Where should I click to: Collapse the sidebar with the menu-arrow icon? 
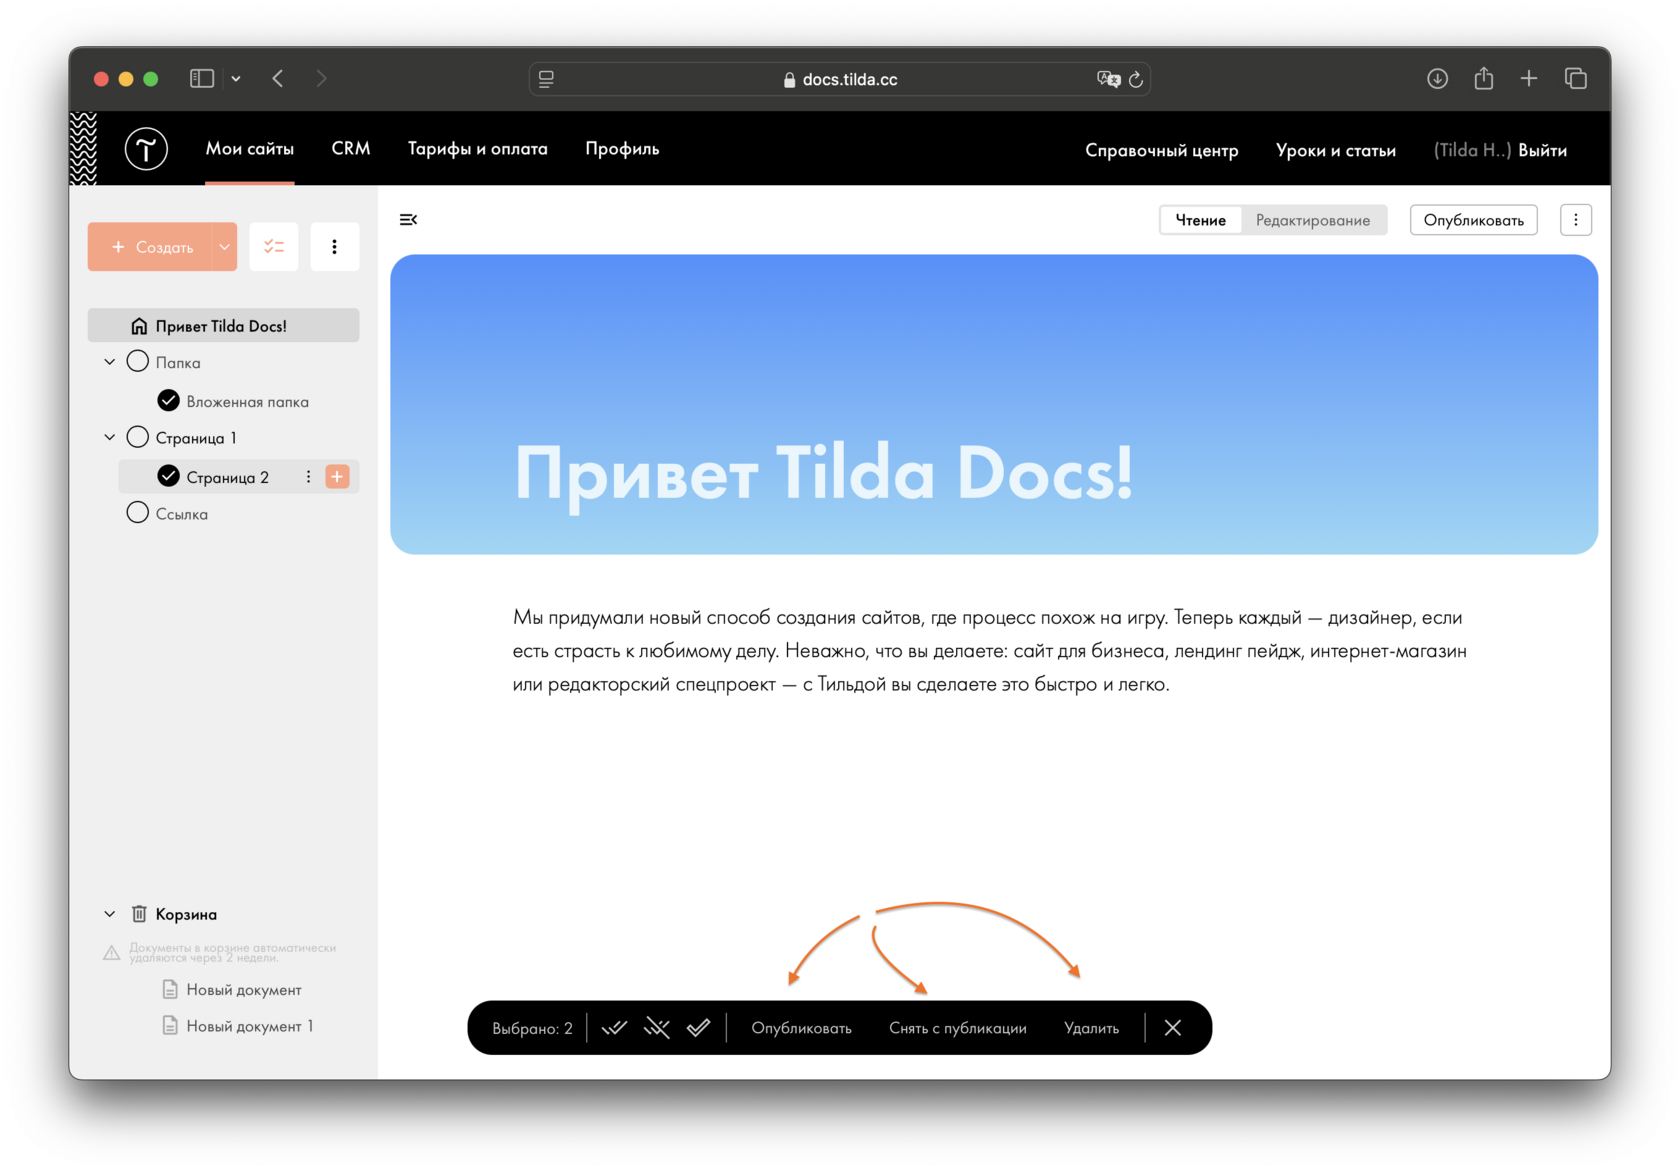(x=408, y=220)
